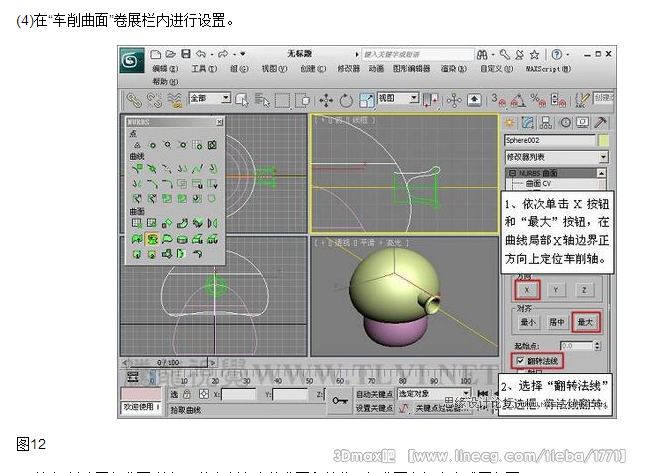
Task: Open the Create panel sun icon
Action: click(510, 122)
